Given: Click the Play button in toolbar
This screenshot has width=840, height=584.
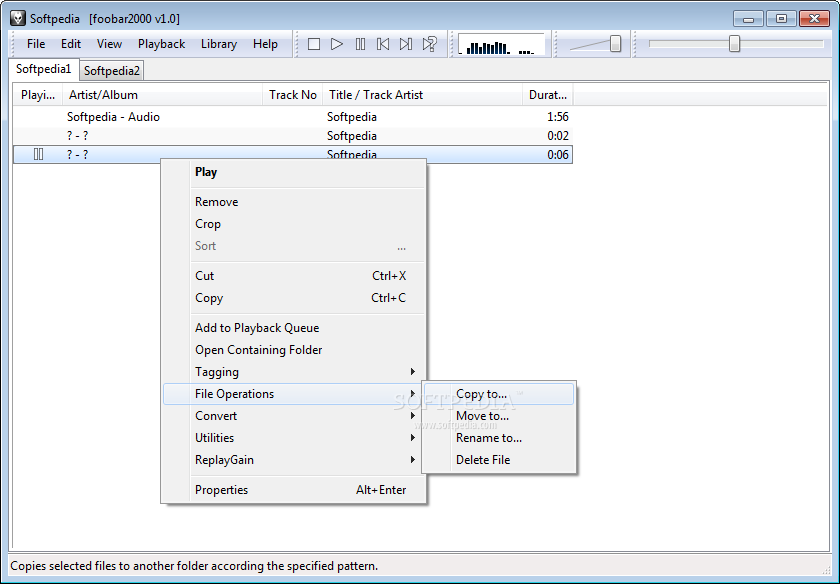Looking at the screenshot, I should tap(336, 44).
